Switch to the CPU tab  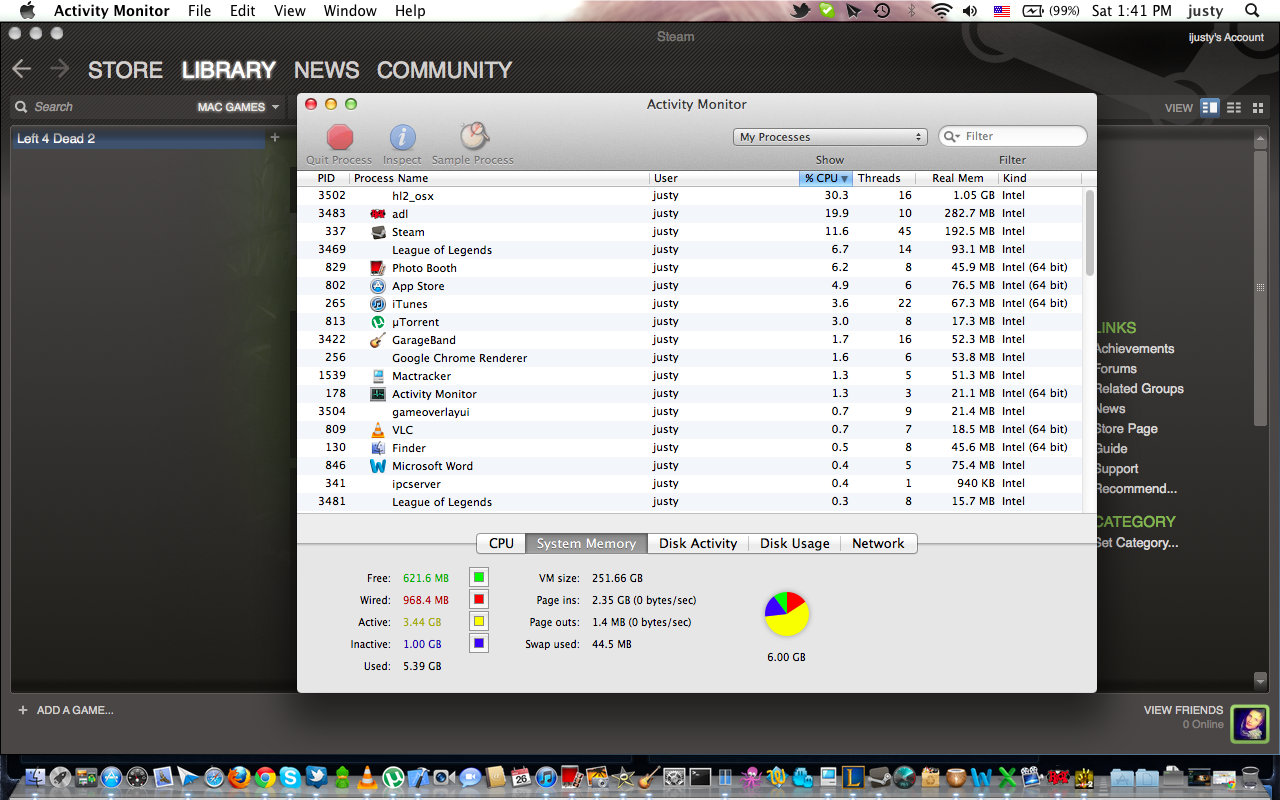click(x=502, y=543)
